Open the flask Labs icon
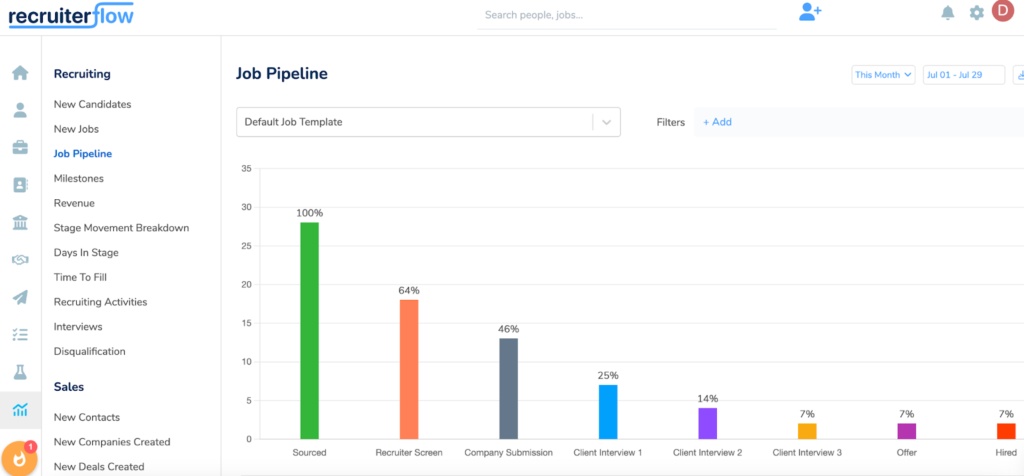Image resolution: width=1024 pixels, height=476 pixels. coord(20,372)
